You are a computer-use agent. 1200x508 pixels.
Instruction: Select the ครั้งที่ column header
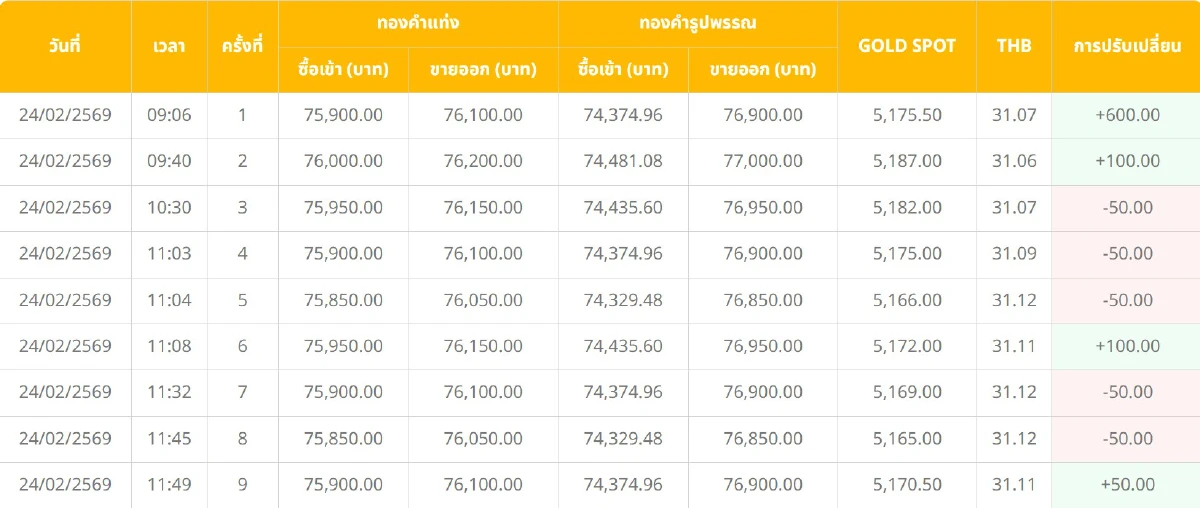pyautogui.click(x=242, y=46)
